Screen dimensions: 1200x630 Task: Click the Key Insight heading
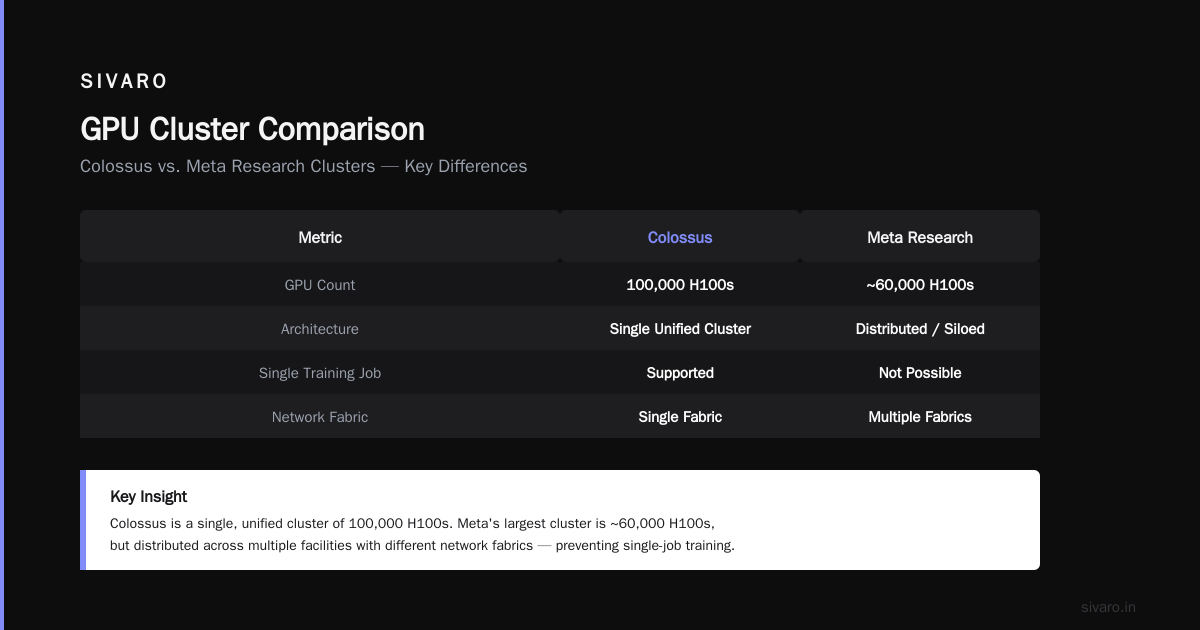tap(149, 497)
